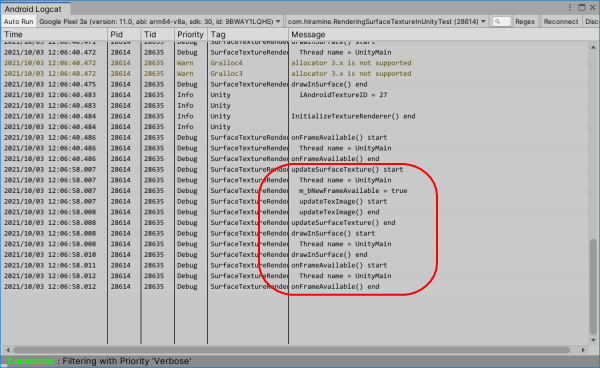Select 'iAndroidTextureID = 27' log message
Viewport: 600px width, 368px height.
(343, 95)
